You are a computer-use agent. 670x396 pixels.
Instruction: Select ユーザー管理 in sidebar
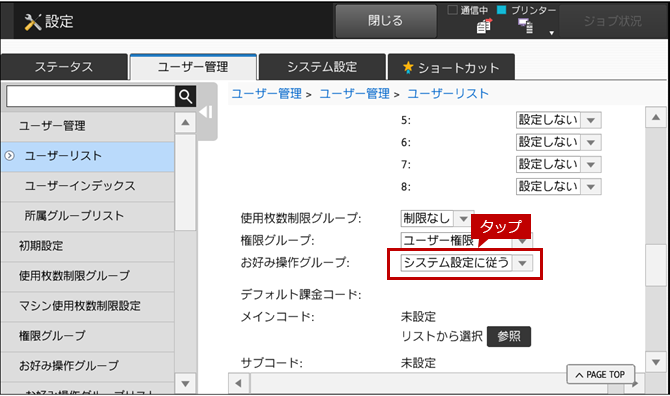(x=88, y=126)
